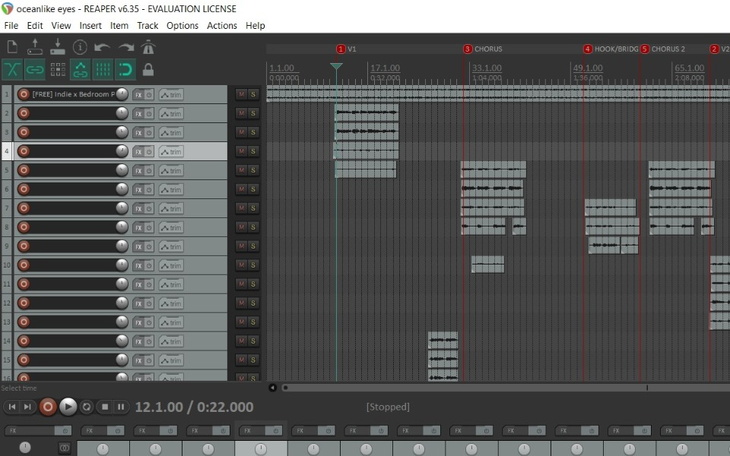Viewport: 730px width, 456px height.
Task: Click the New Project icon
Action: (12, 47)
